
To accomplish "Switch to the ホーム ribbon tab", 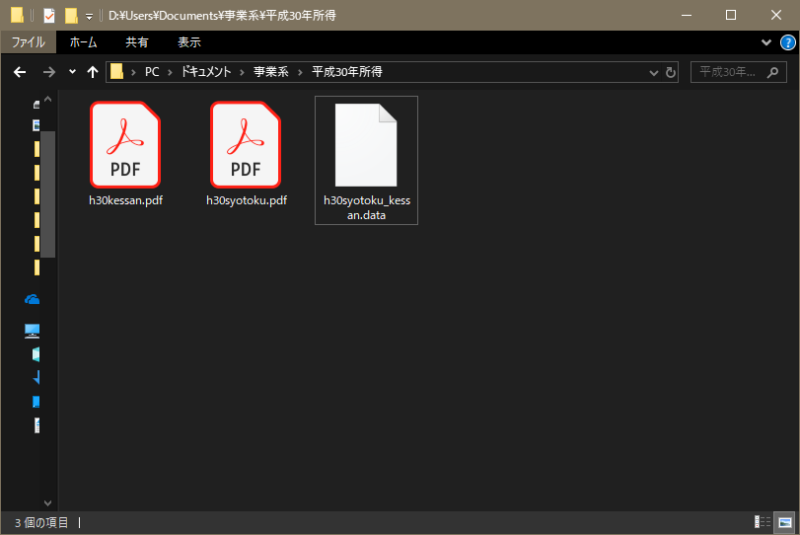I will [83, 42].
